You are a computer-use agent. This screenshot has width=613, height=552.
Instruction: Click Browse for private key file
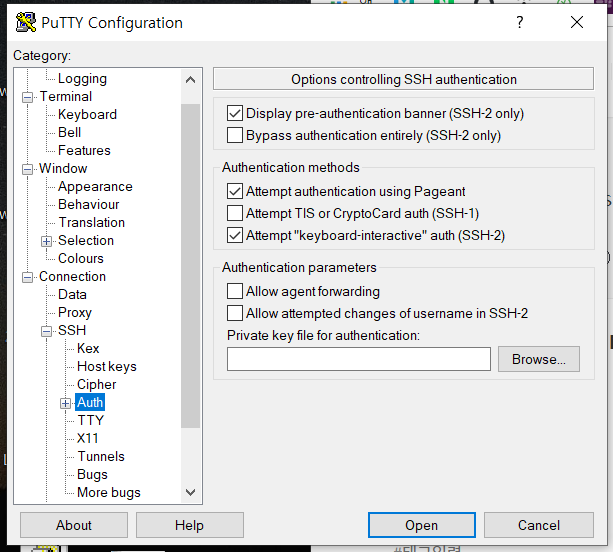click(x=538, y=359)
